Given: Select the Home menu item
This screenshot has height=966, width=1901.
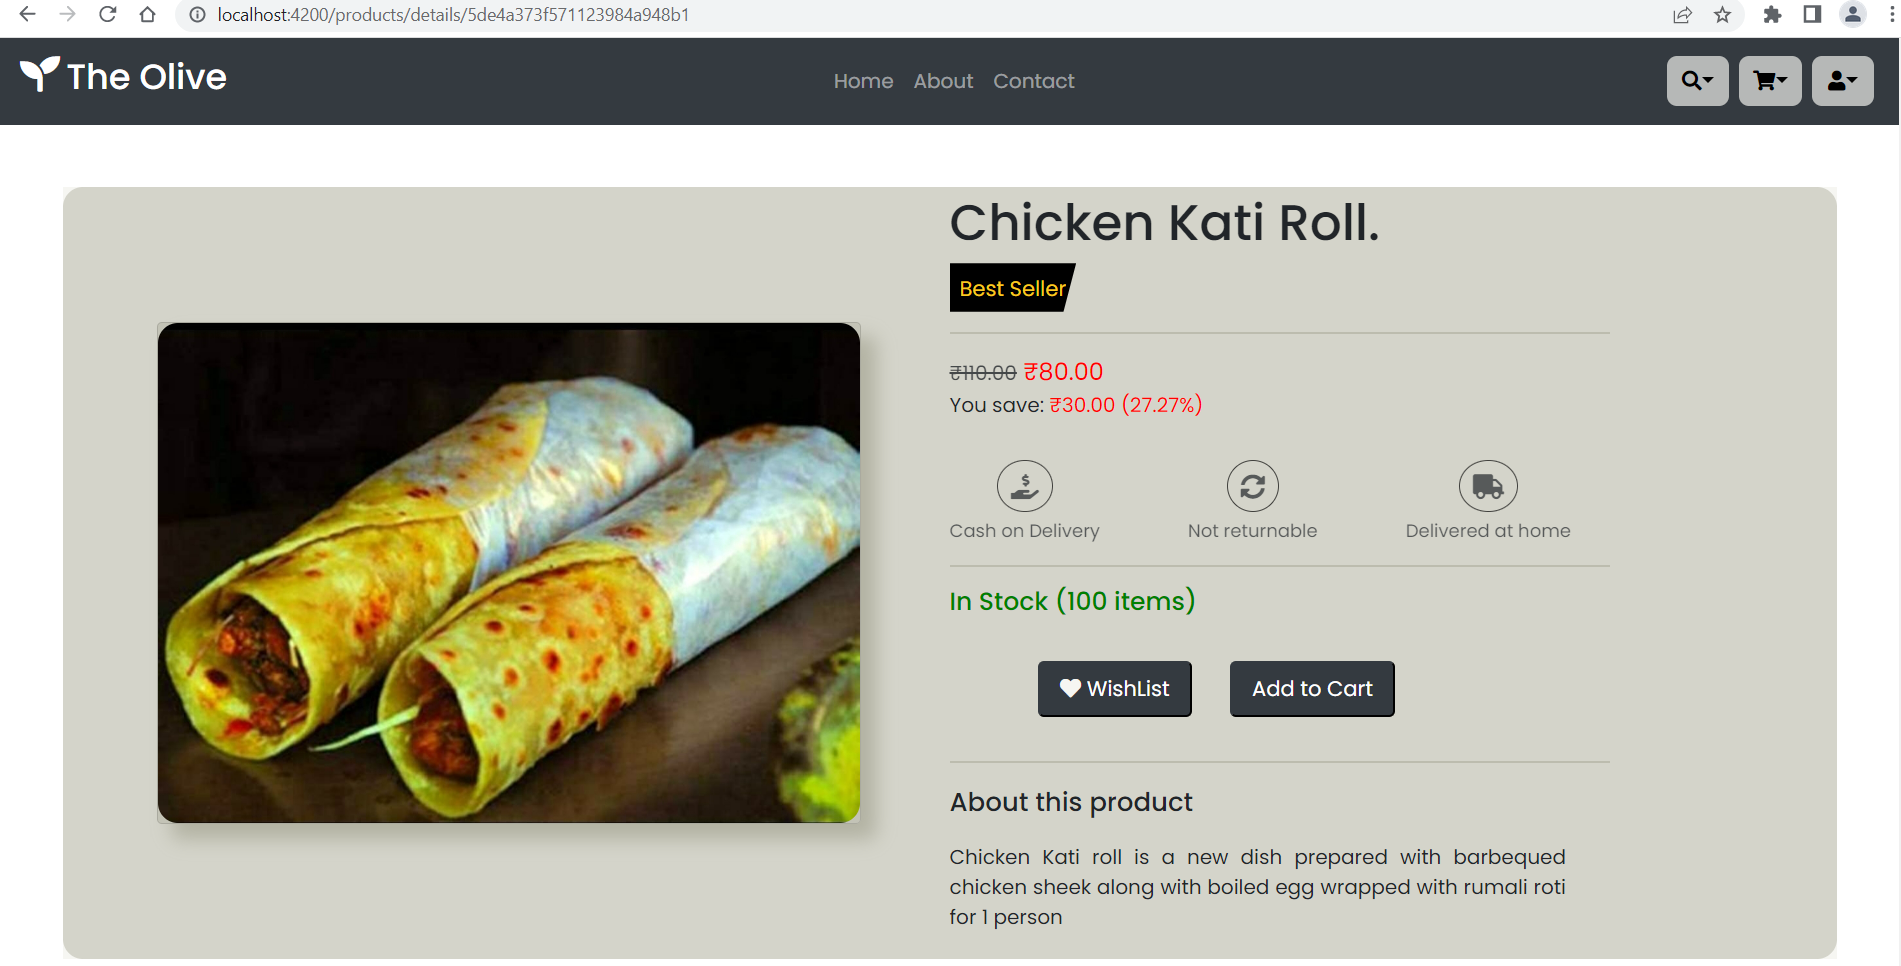Looking at the screenshot, I should pos(862,81).
